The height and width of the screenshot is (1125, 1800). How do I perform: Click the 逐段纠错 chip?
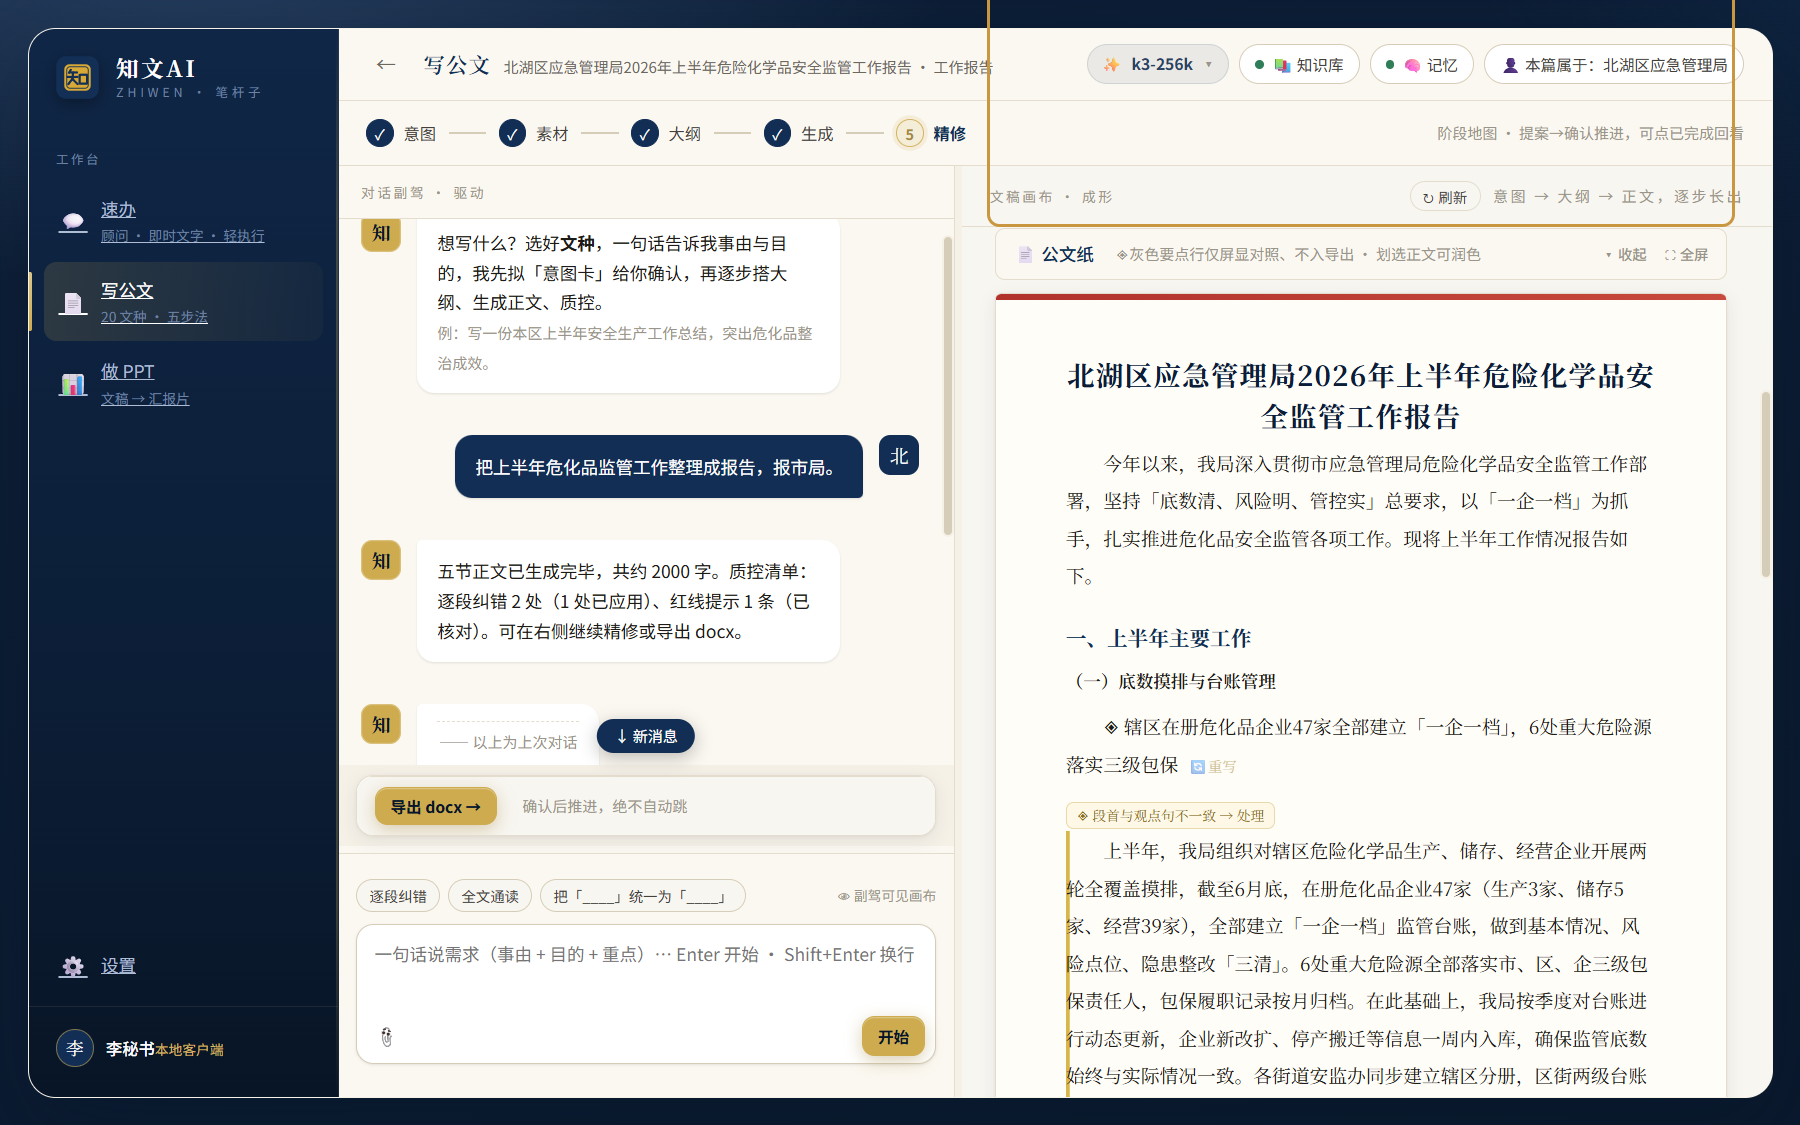click(x=398, y=896)
